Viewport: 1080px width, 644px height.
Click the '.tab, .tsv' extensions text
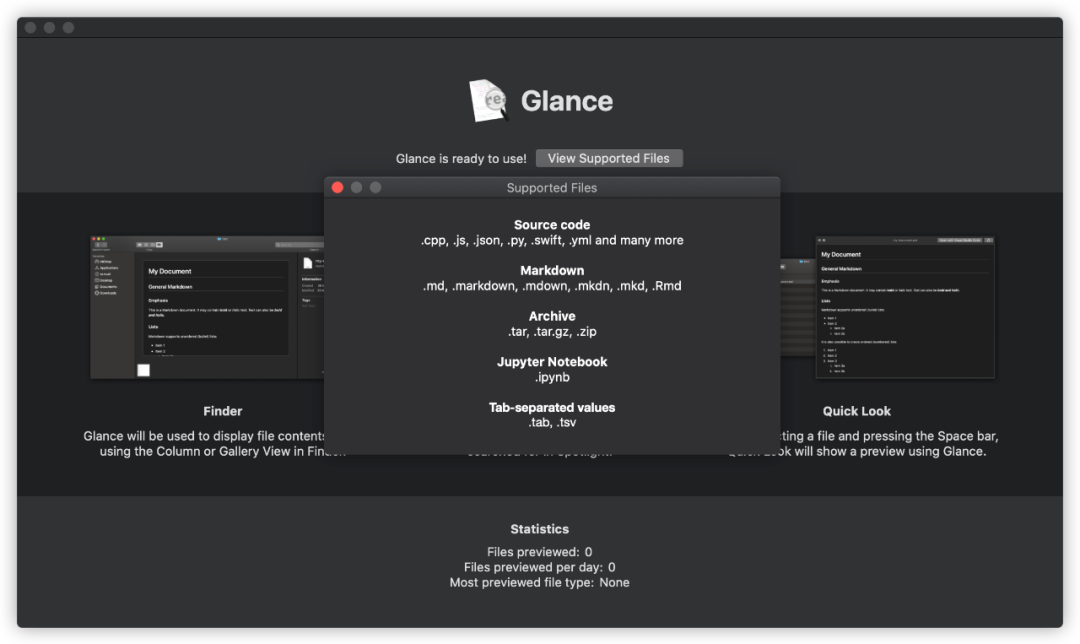pos(552,422)
